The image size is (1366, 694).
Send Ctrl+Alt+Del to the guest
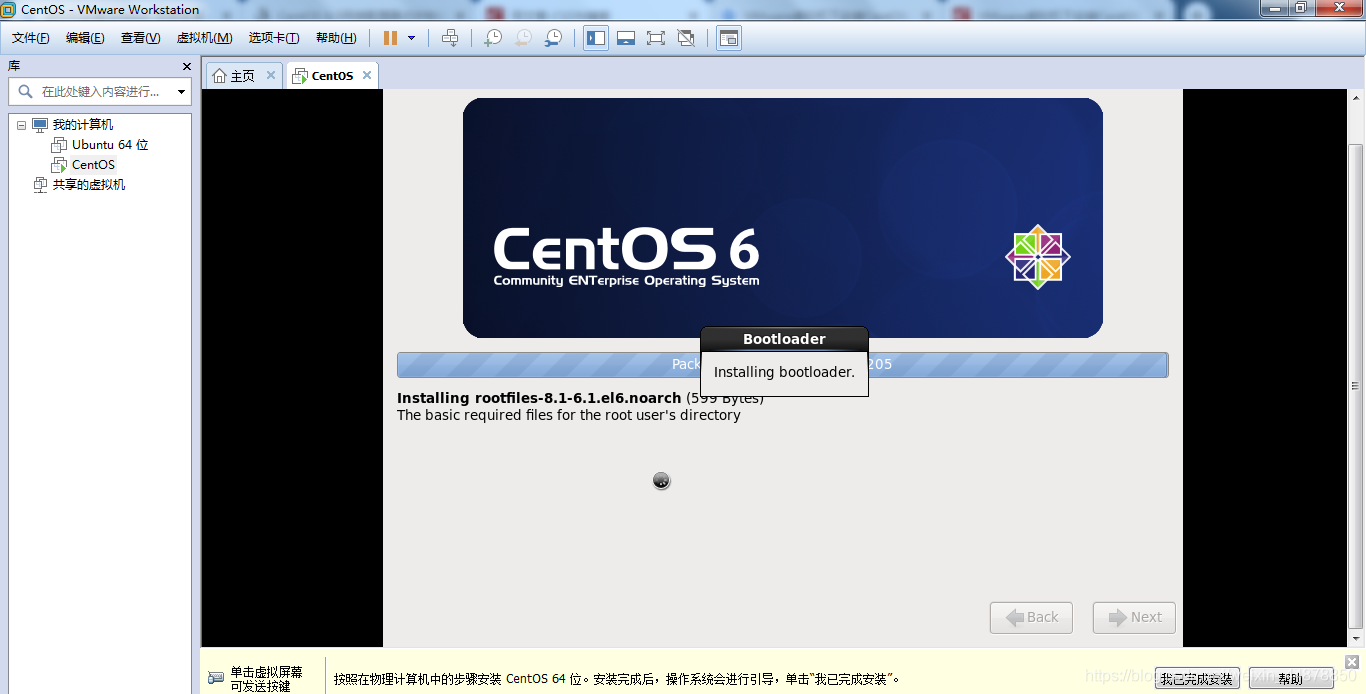pyautogui.click(x=450, y=38)
